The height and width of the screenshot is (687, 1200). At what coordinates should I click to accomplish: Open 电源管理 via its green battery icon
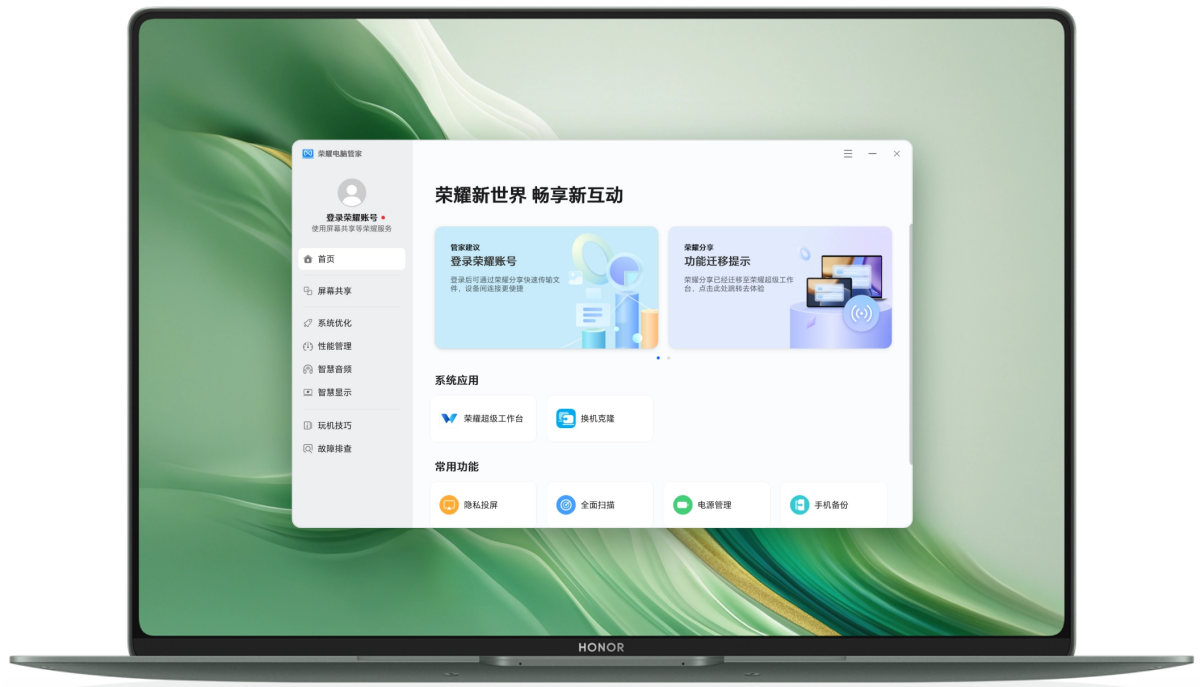pyautogui.click(x=683, y=505)
